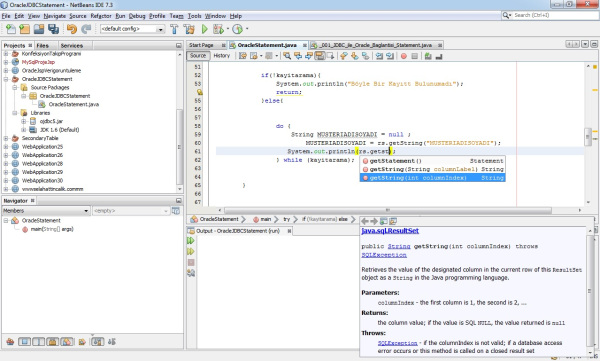This screenshot has width=600, height=361.
Task: Click the Open Project toolbar icon
Action: click(39, 29)
